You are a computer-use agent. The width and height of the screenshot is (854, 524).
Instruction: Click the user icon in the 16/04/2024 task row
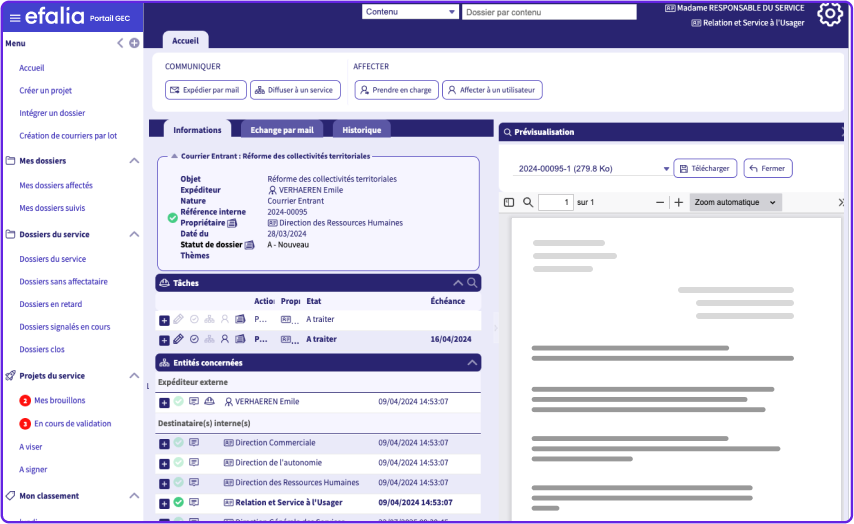click(x=224, y=339)
